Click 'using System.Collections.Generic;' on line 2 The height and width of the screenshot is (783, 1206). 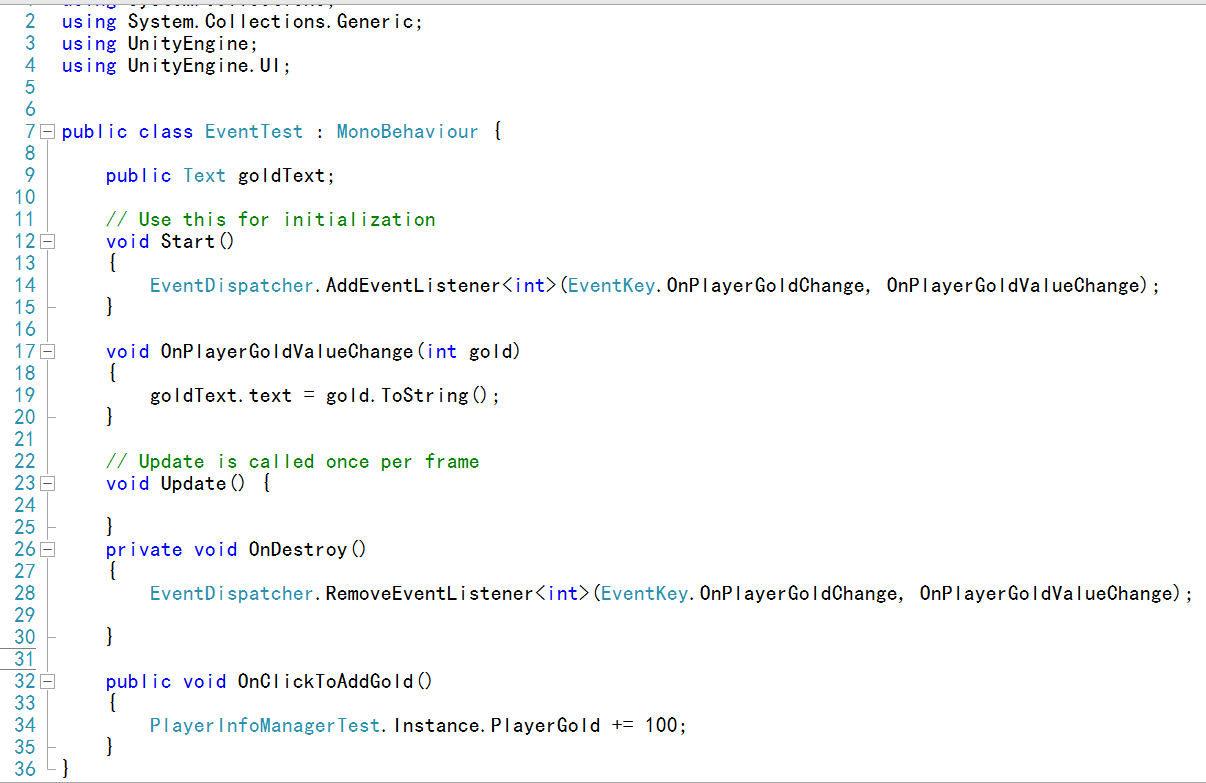(242, 22)
